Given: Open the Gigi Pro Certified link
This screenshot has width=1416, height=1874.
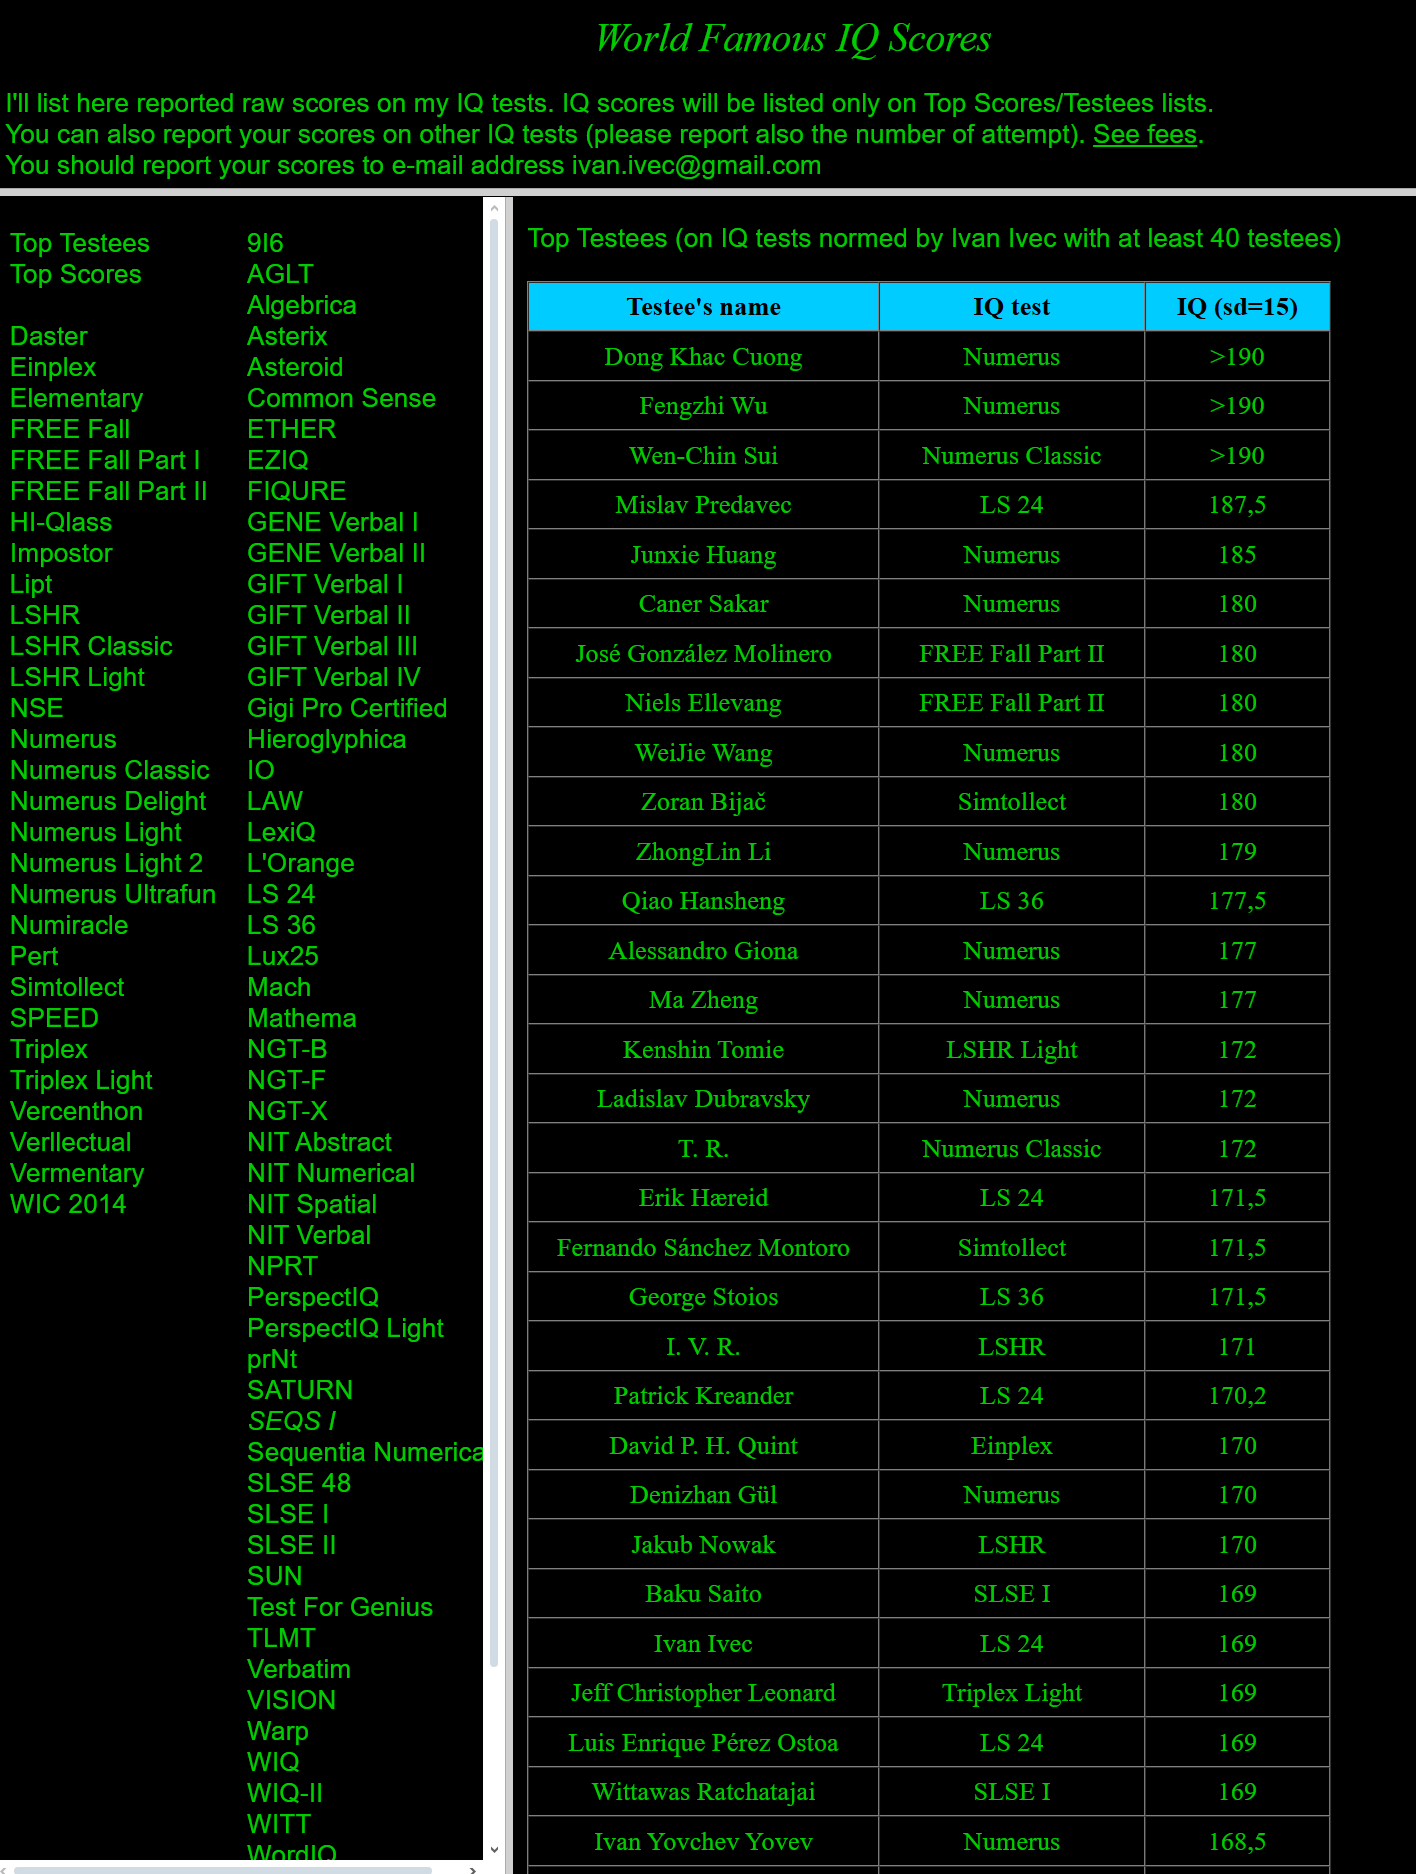Looking at the screenshot, I should (x=347, y=708).
